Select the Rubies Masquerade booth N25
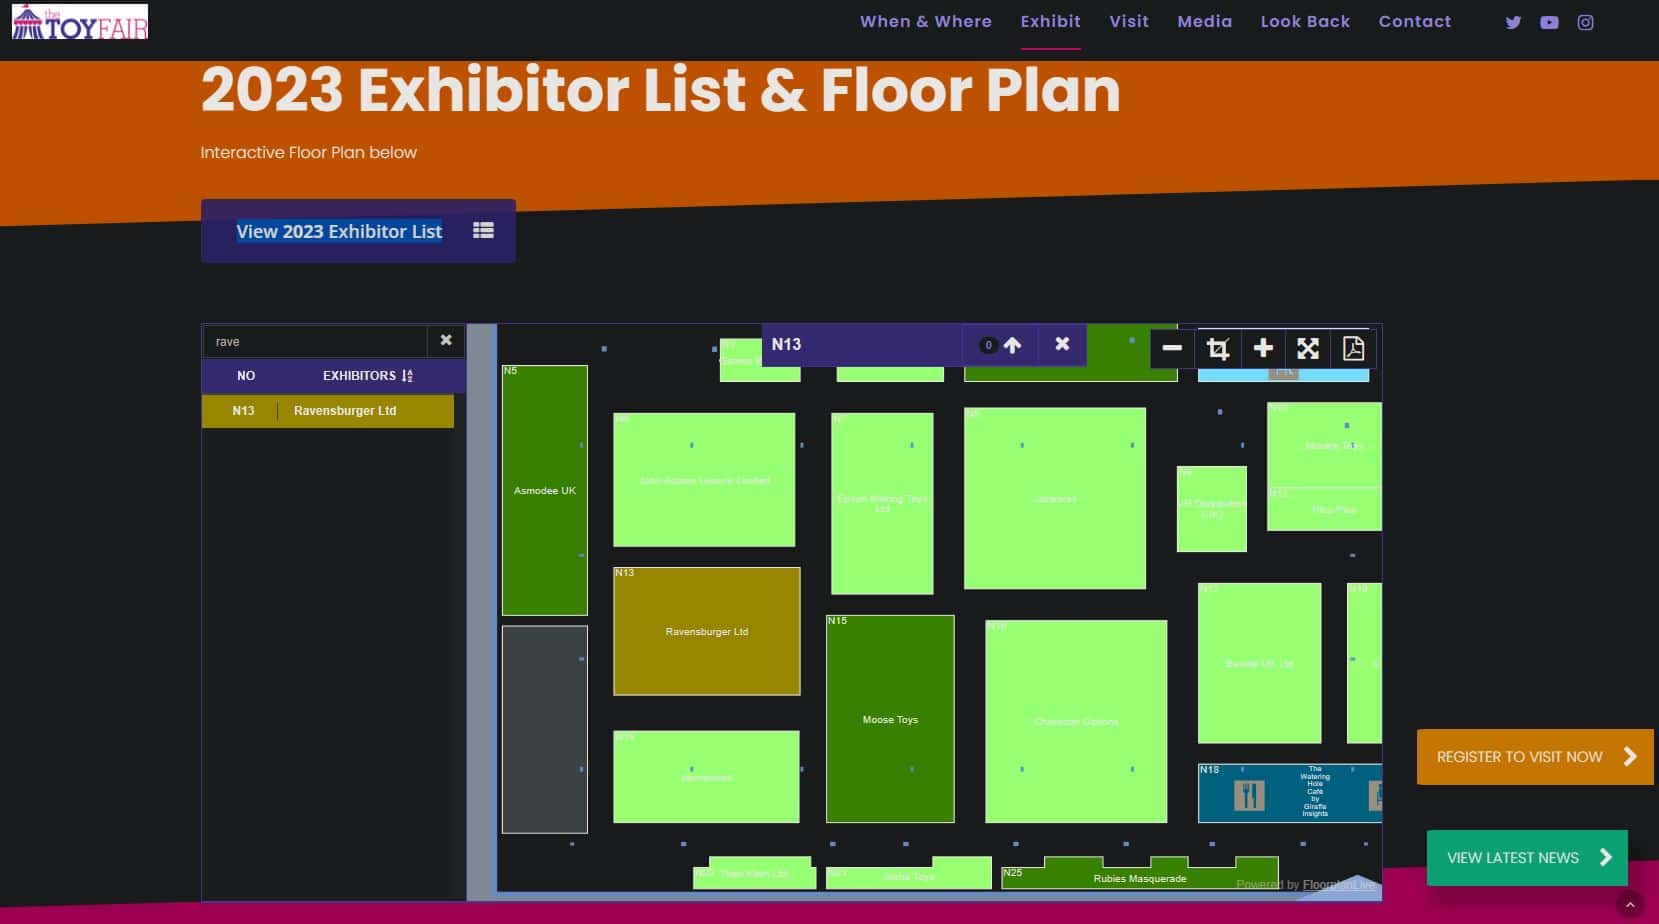Viewport: 1659px width, 924px height. coord(1139,876)
